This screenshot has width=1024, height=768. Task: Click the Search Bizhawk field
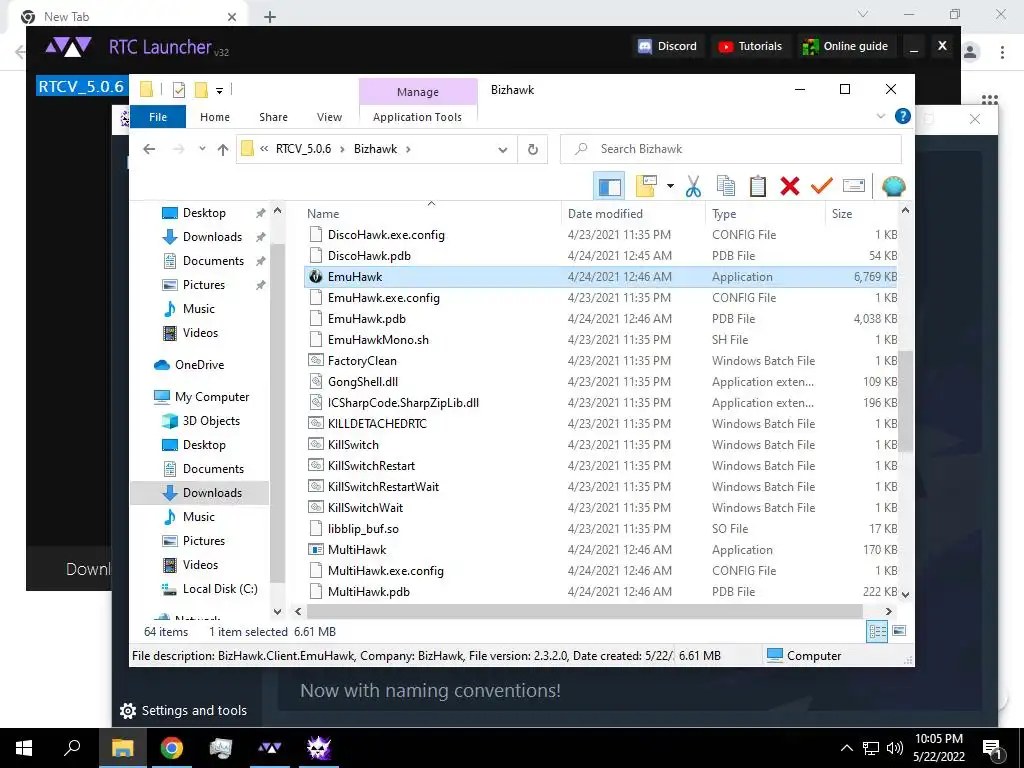pos(731,149)
